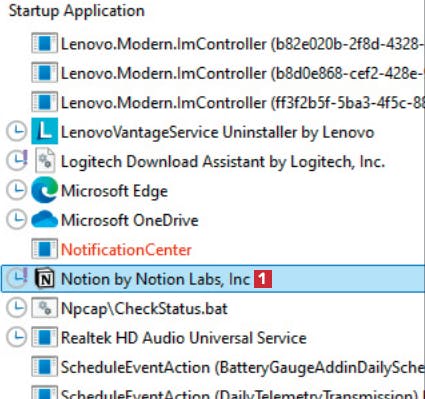Click the Startup Application column header
The image size is (425, 399).
pyautogui.click(x=77, y=11)
